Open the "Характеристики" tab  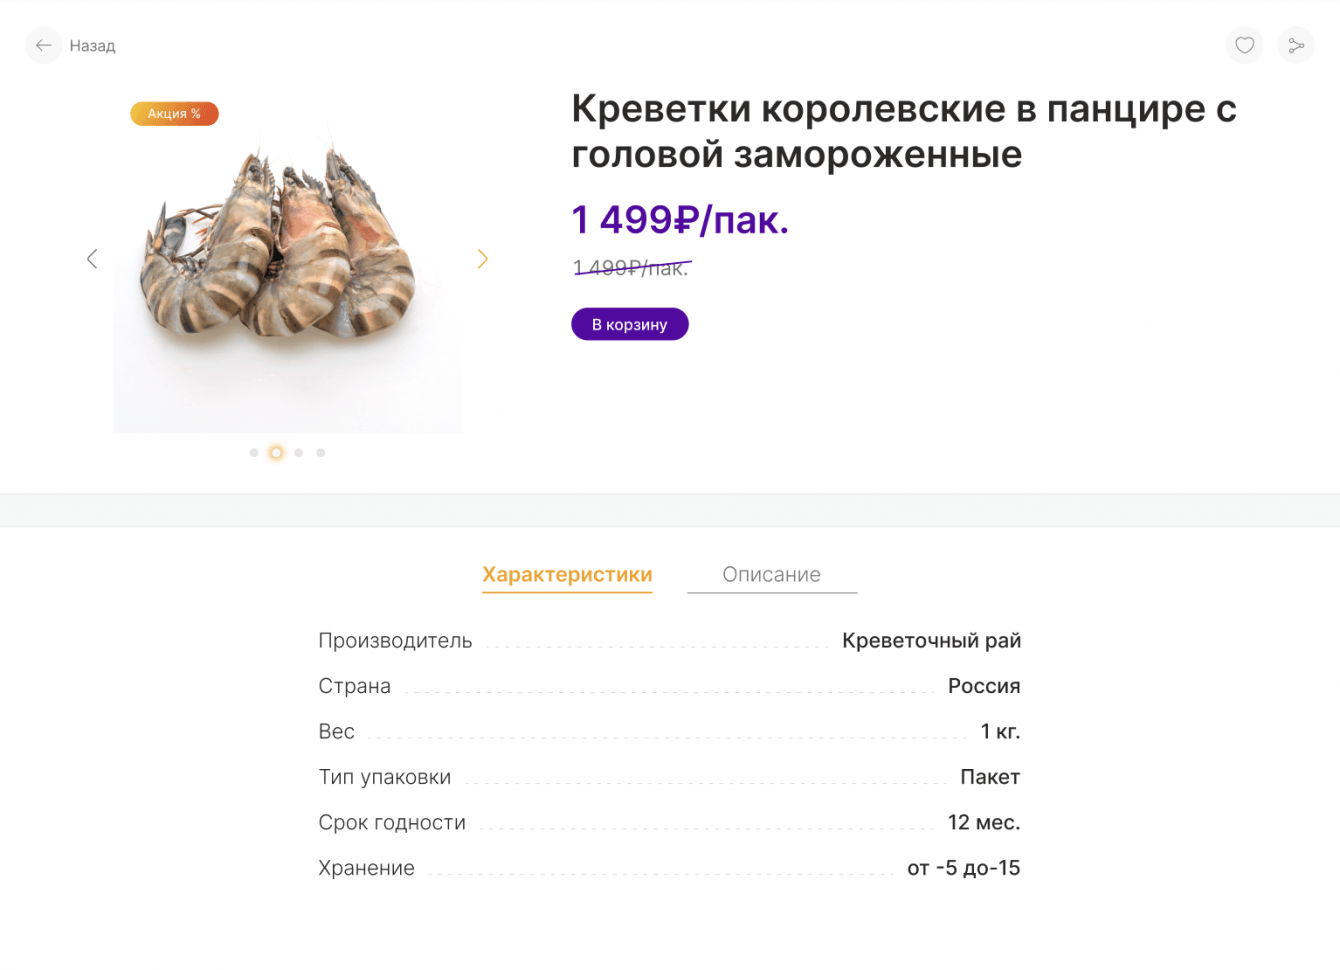567,575
